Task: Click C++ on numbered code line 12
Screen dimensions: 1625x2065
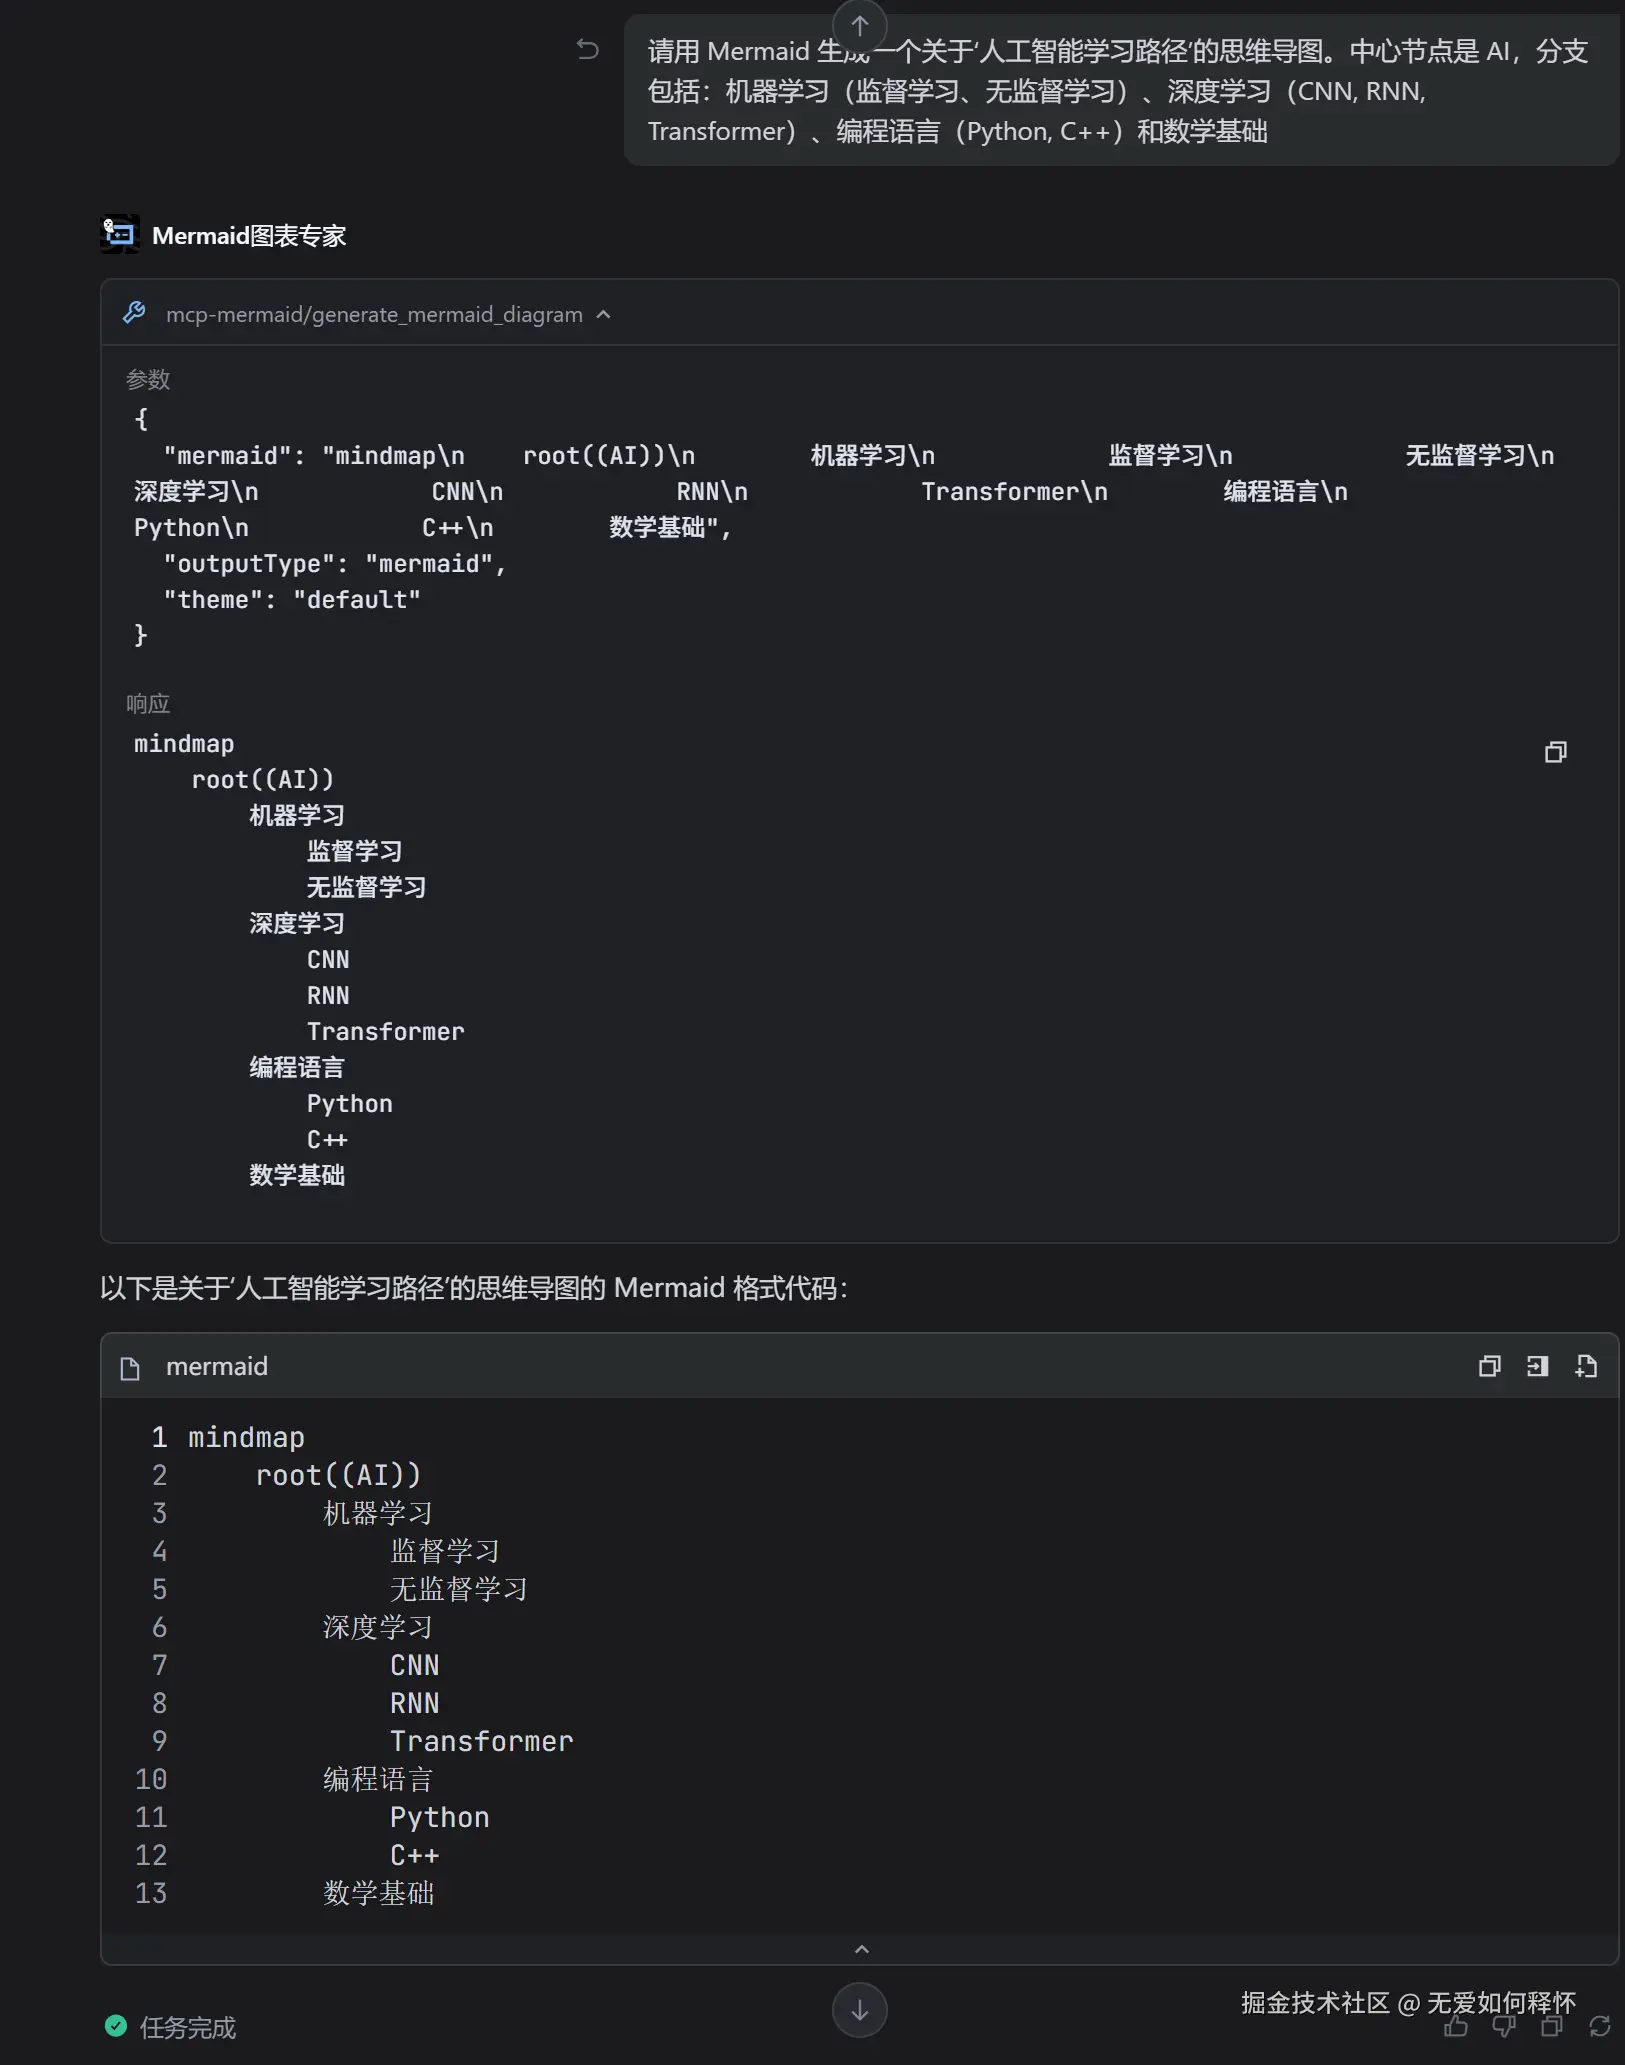Action: click(x=415, y=1856)
